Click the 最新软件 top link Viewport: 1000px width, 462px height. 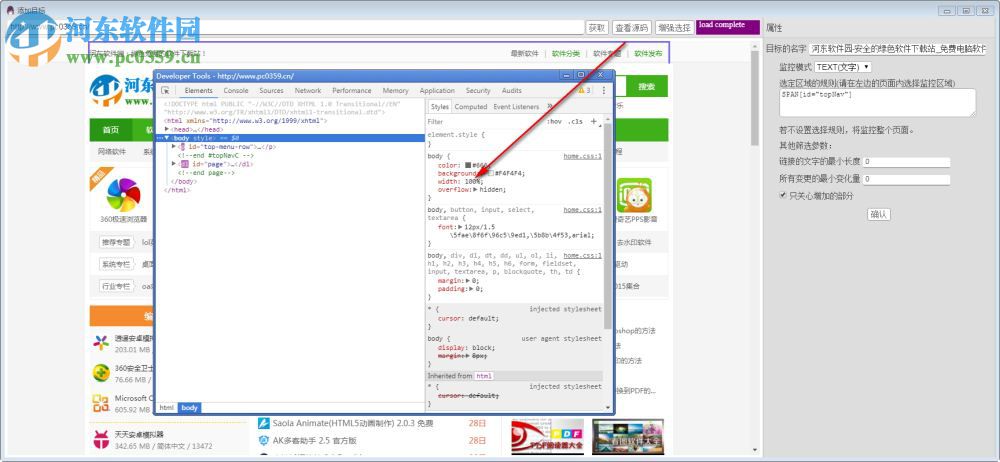(524, 54)
